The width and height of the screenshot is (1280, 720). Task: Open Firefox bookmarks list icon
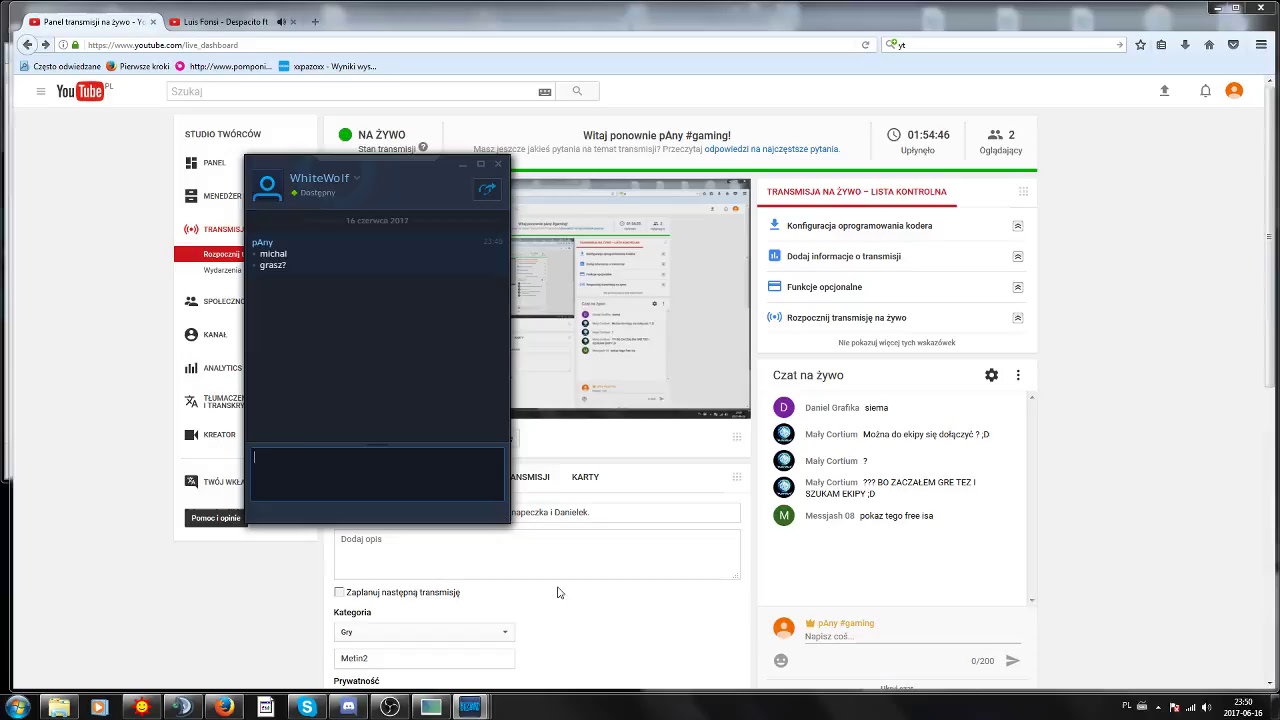(x=1161, y=45)
